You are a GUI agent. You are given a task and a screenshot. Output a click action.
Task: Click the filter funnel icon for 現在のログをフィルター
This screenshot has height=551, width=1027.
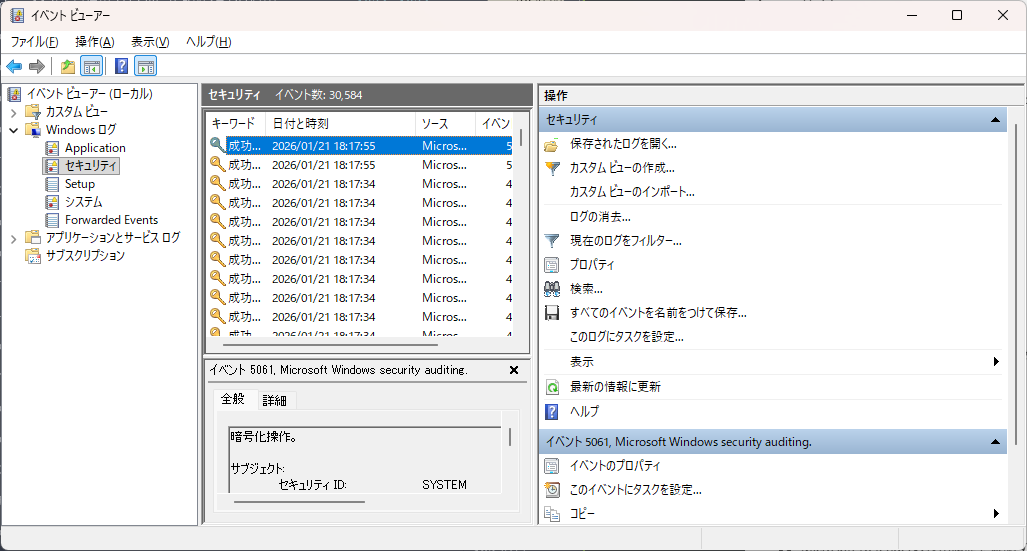[x=552, y=241]
